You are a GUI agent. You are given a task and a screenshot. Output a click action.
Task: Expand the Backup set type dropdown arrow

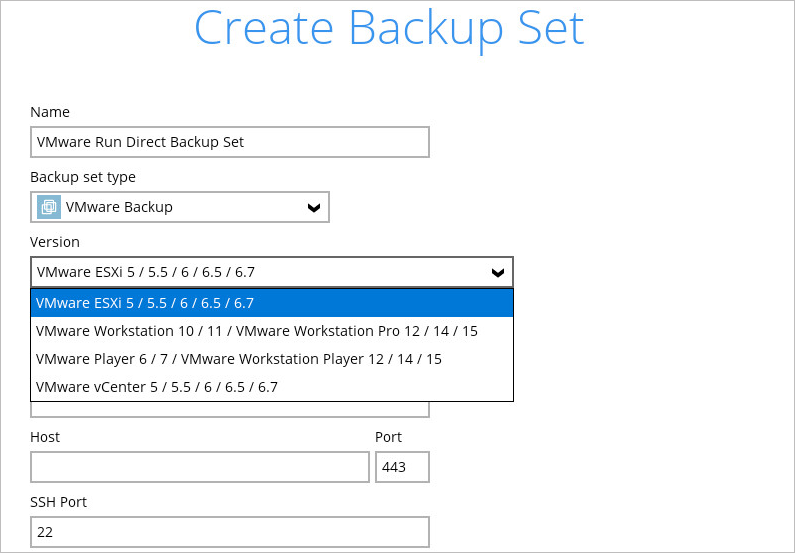(314, 208)
